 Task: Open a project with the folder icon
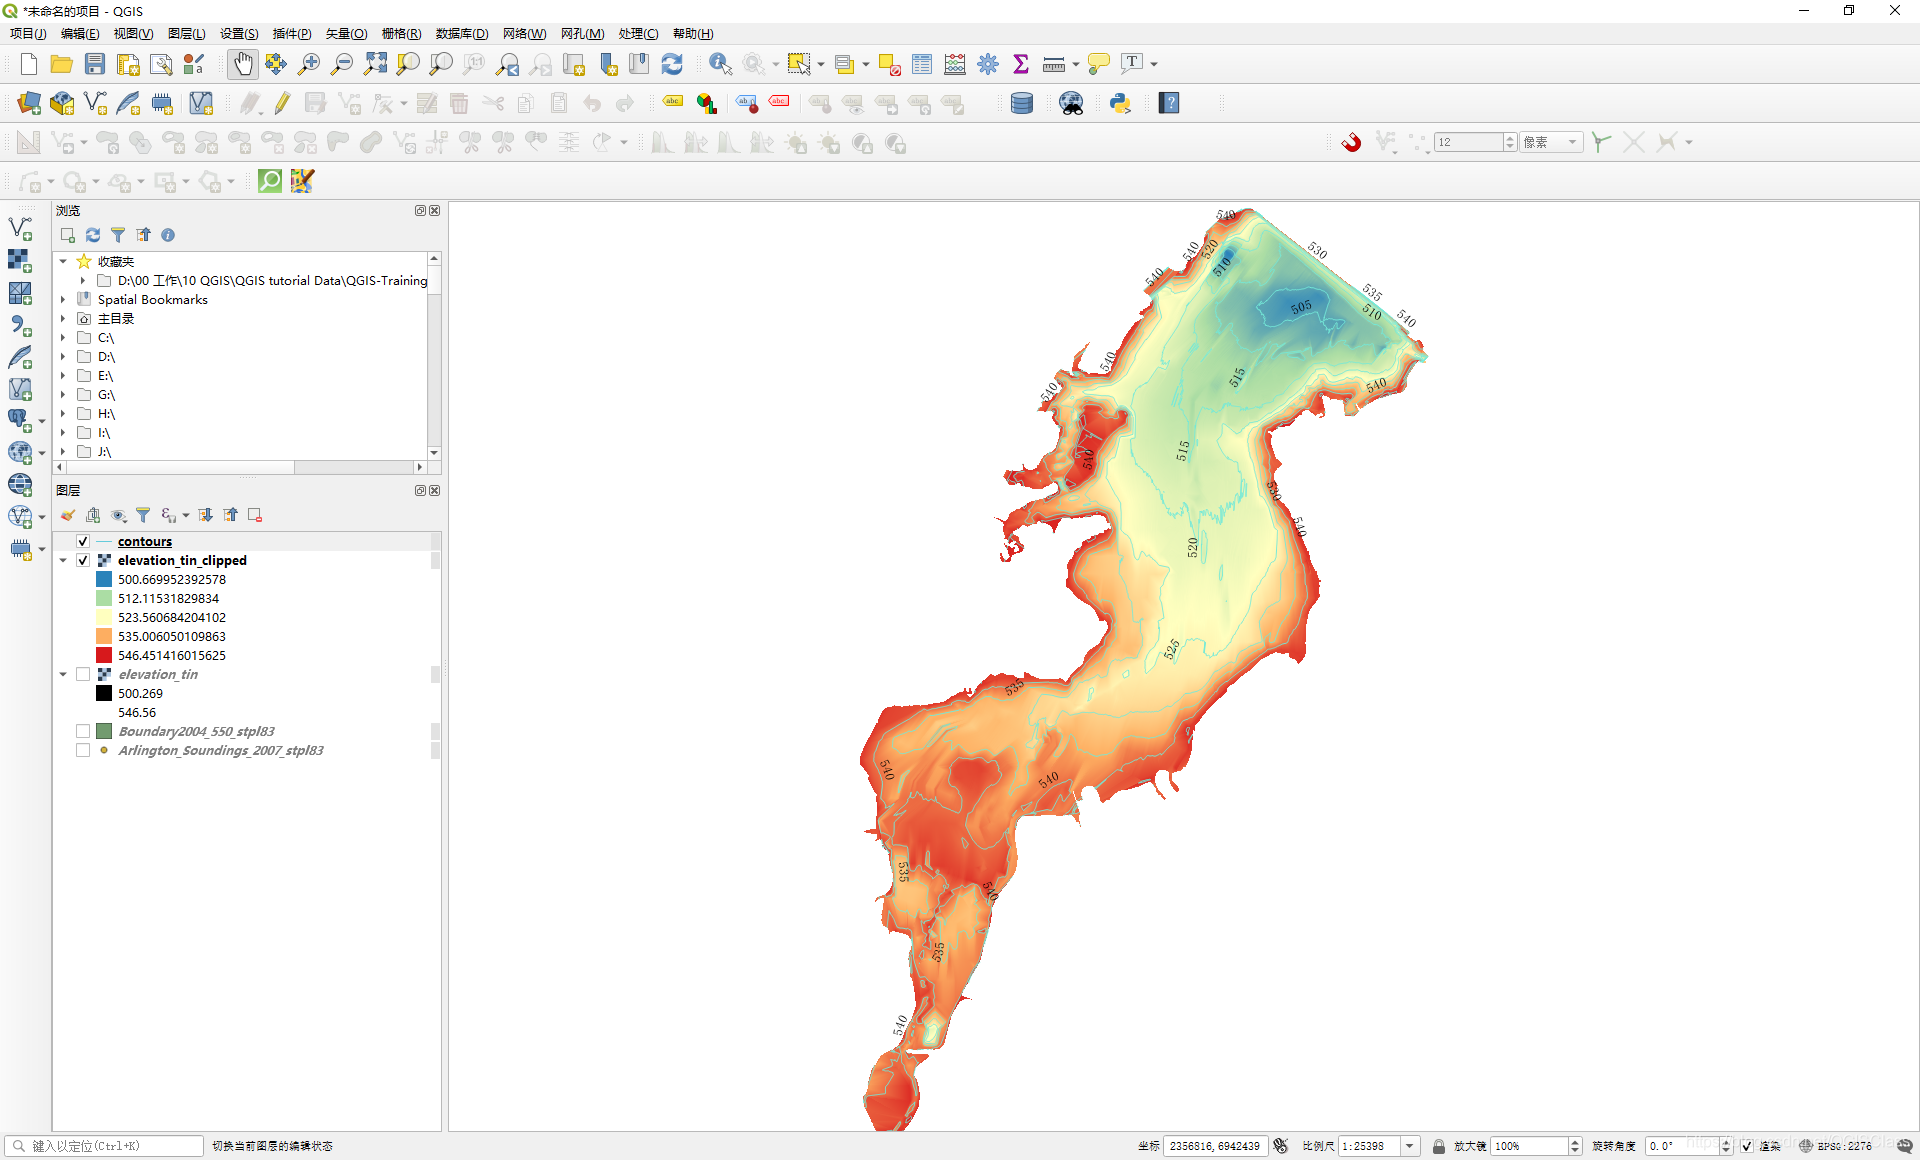coord(61,64)
